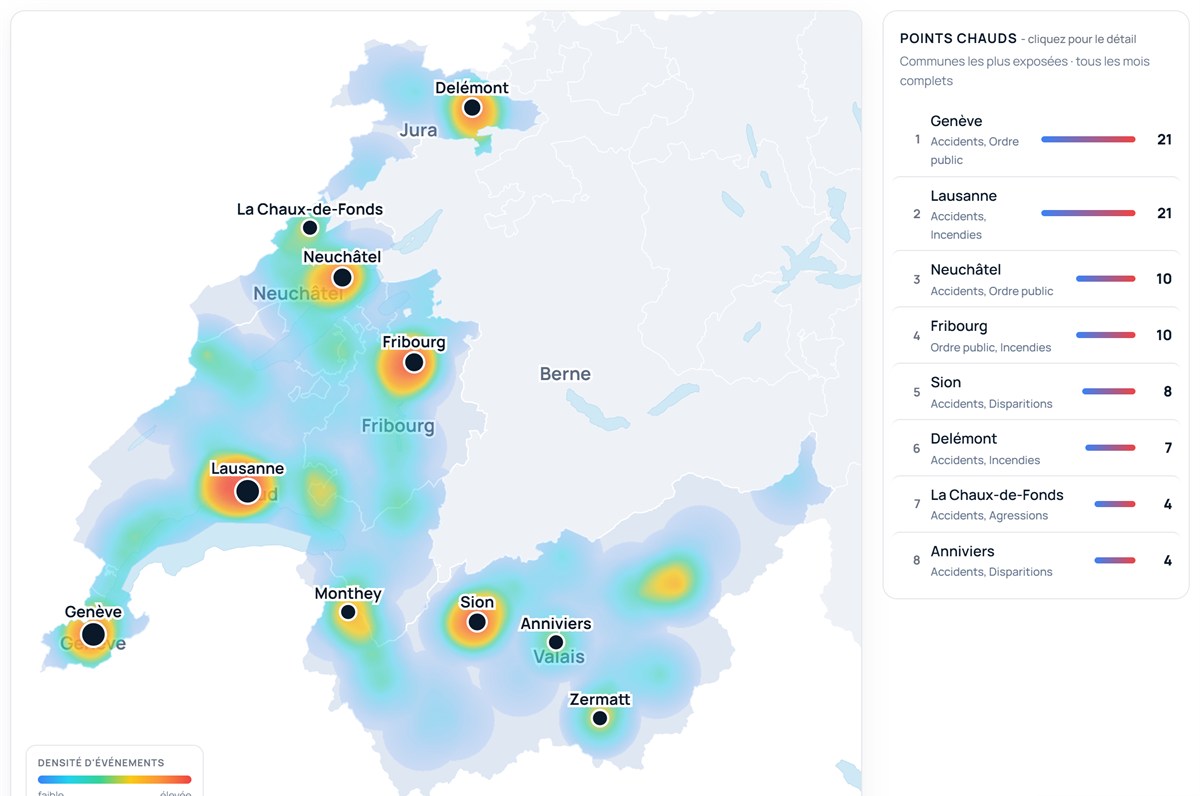The height and width of the screenshot is (796, 1200).
Task: Click the count 8 in Sion row
Action: (x=1167, y=391)
